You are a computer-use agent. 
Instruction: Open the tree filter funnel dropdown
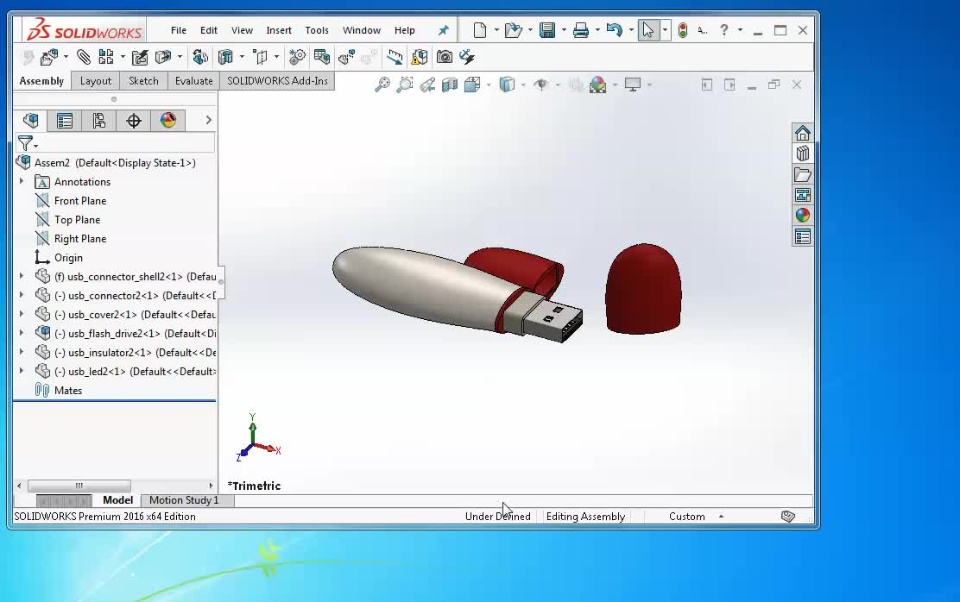click(28, 143)
